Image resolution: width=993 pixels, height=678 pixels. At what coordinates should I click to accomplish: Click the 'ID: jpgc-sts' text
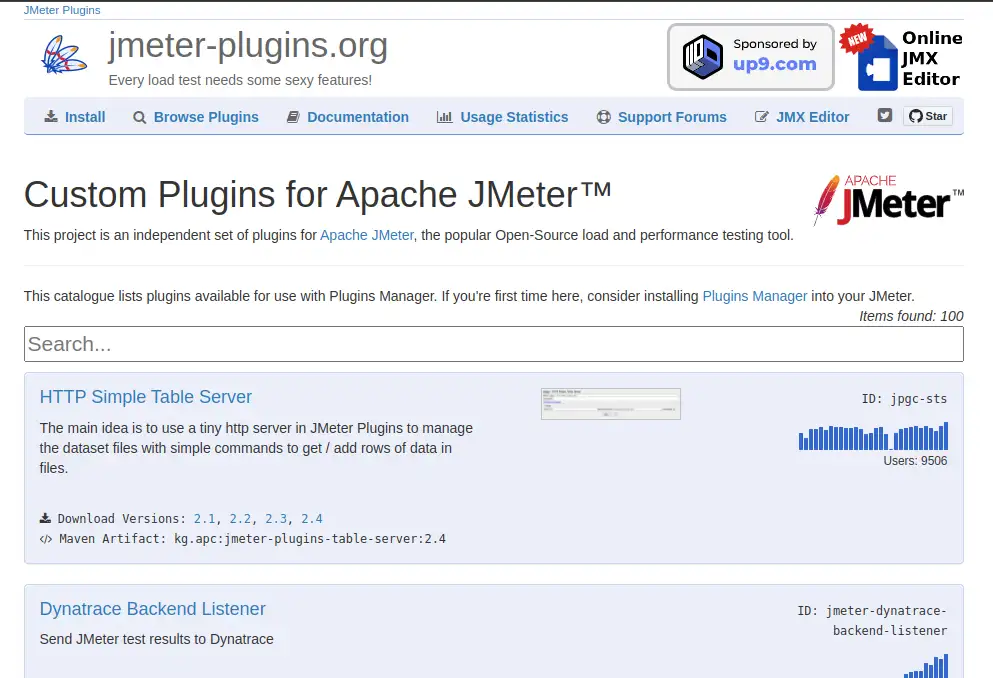click(x=904, y=399)
